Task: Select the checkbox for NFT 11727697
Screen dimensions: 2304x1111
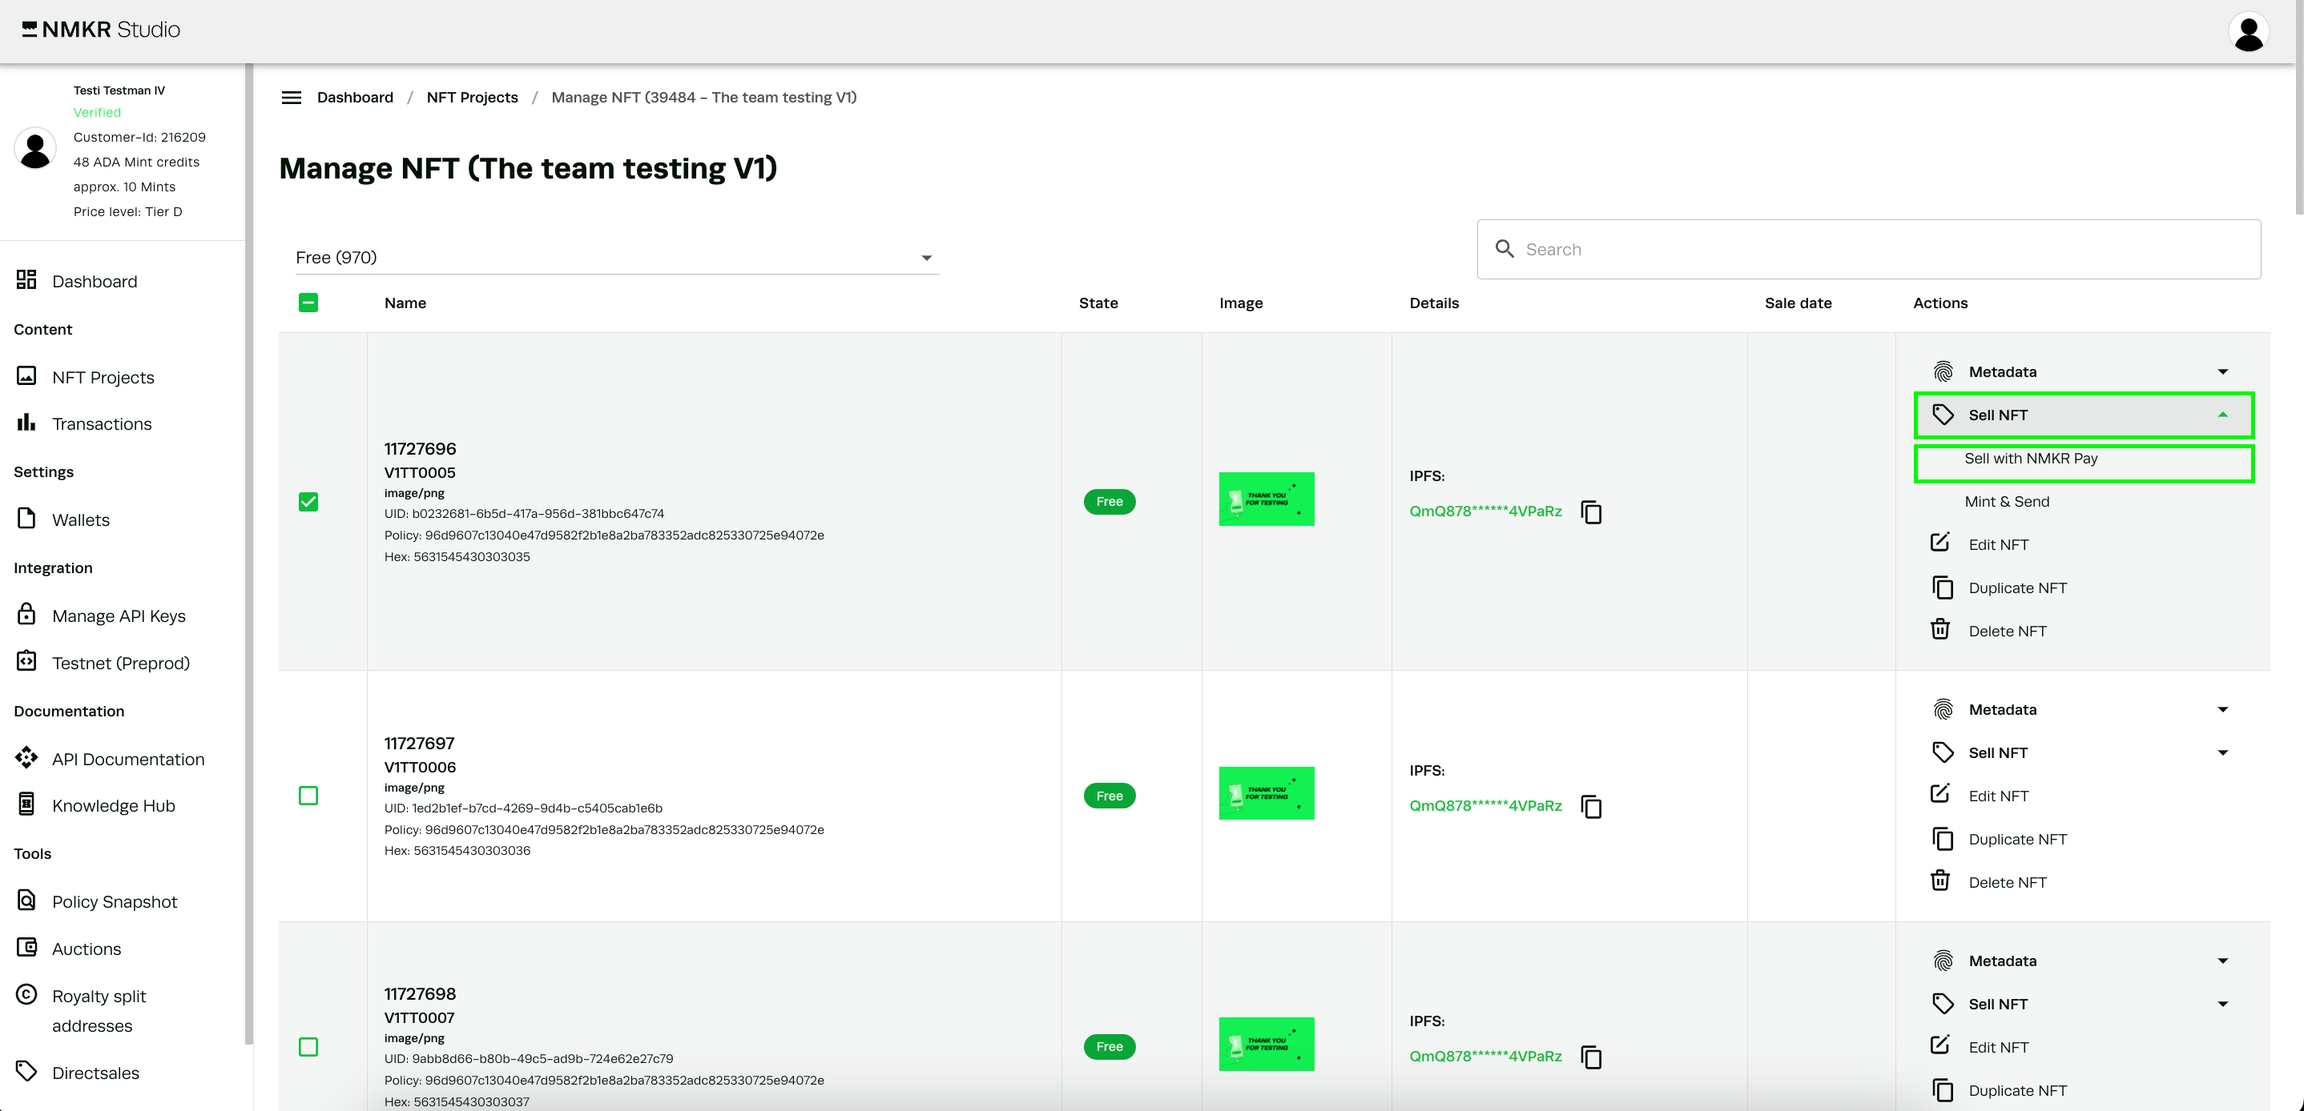Action: 308,795
